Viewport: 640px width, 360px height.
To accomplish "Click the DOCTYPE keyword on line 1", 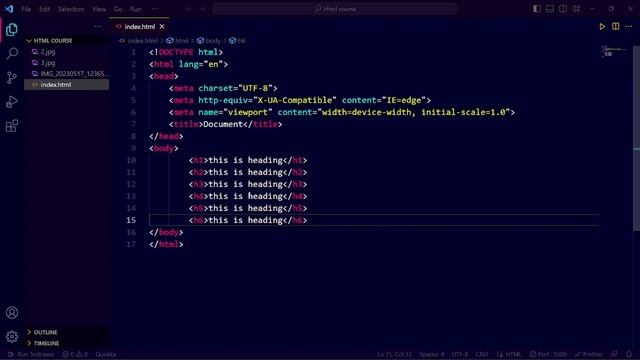I will [176, 52].
